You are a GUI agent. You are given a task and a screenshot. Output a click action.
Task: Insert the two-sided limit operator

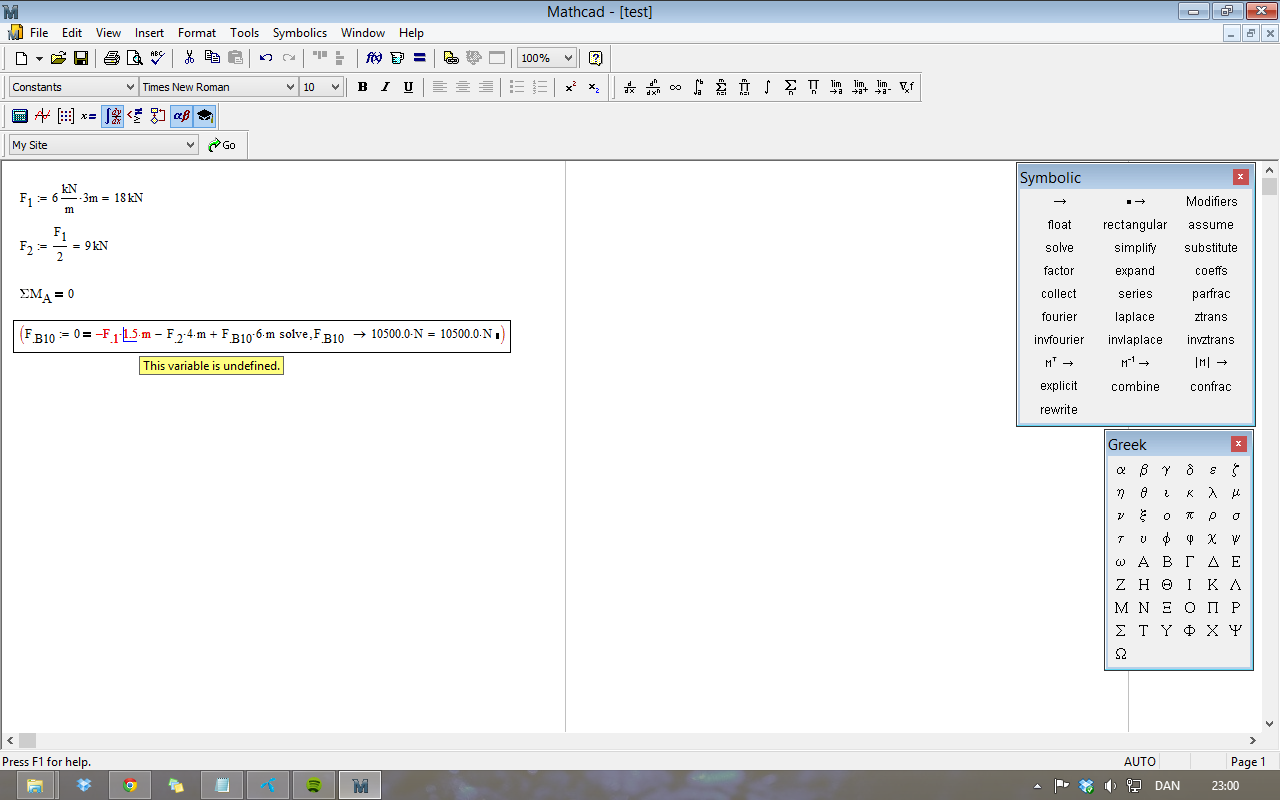pos(836,87)
